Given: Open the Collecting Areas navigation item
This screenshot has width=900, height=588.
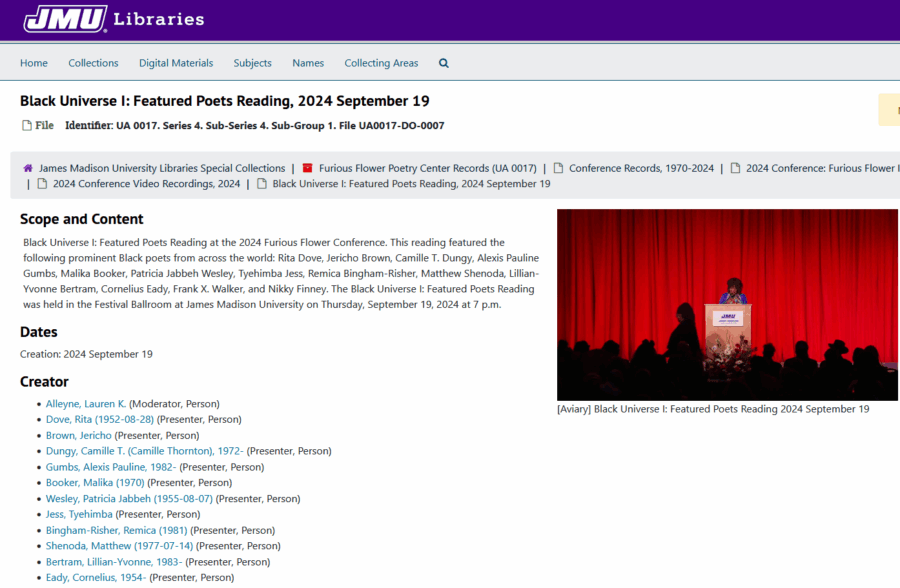Looking at the screenshot, I should [x=381, y=62].
